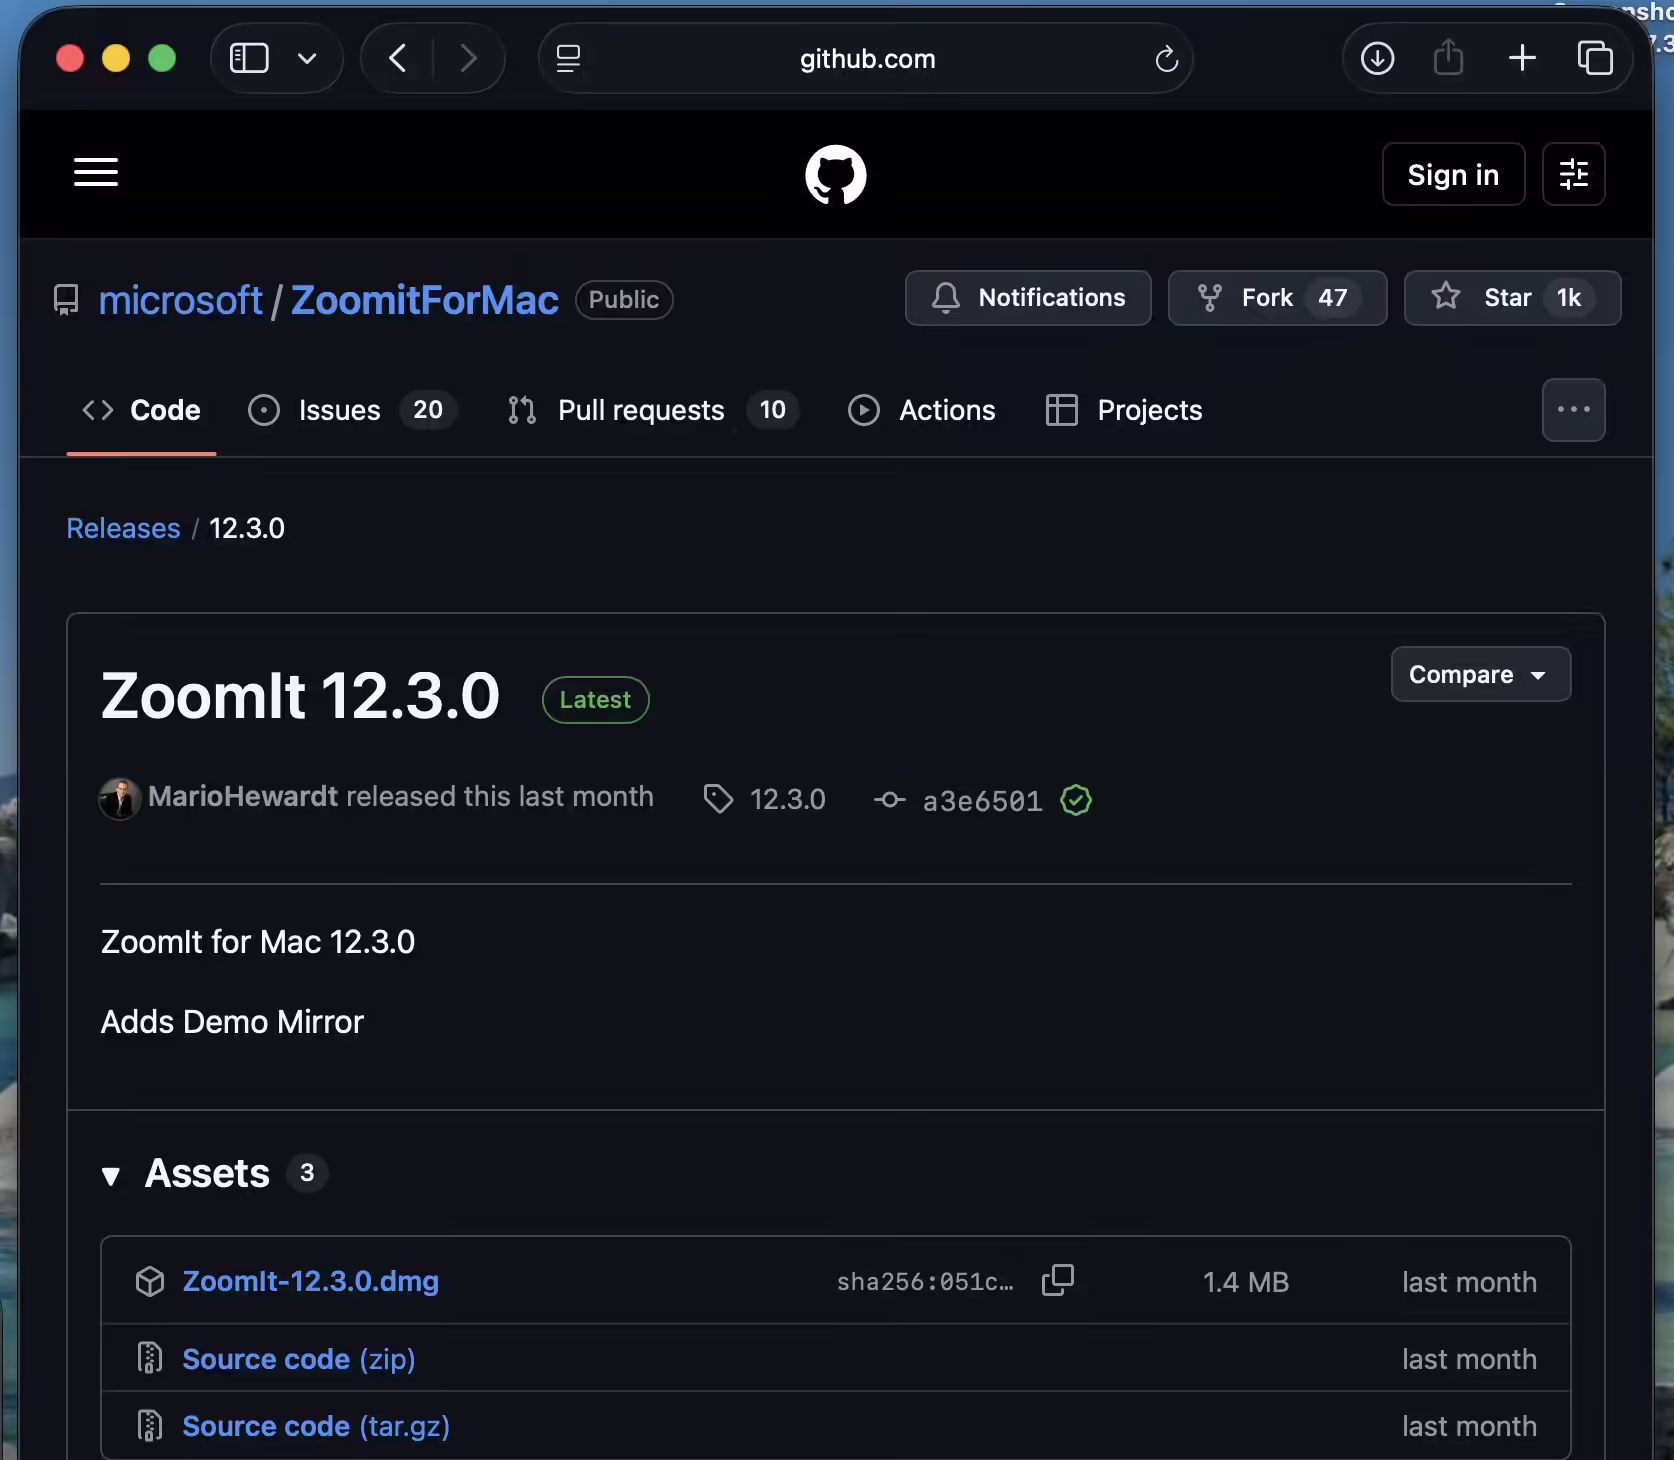Click the 1.4 MB file size text
This screenshot has width=1674, height=1460.
pyautogui.click(x=1245, y=1282)
